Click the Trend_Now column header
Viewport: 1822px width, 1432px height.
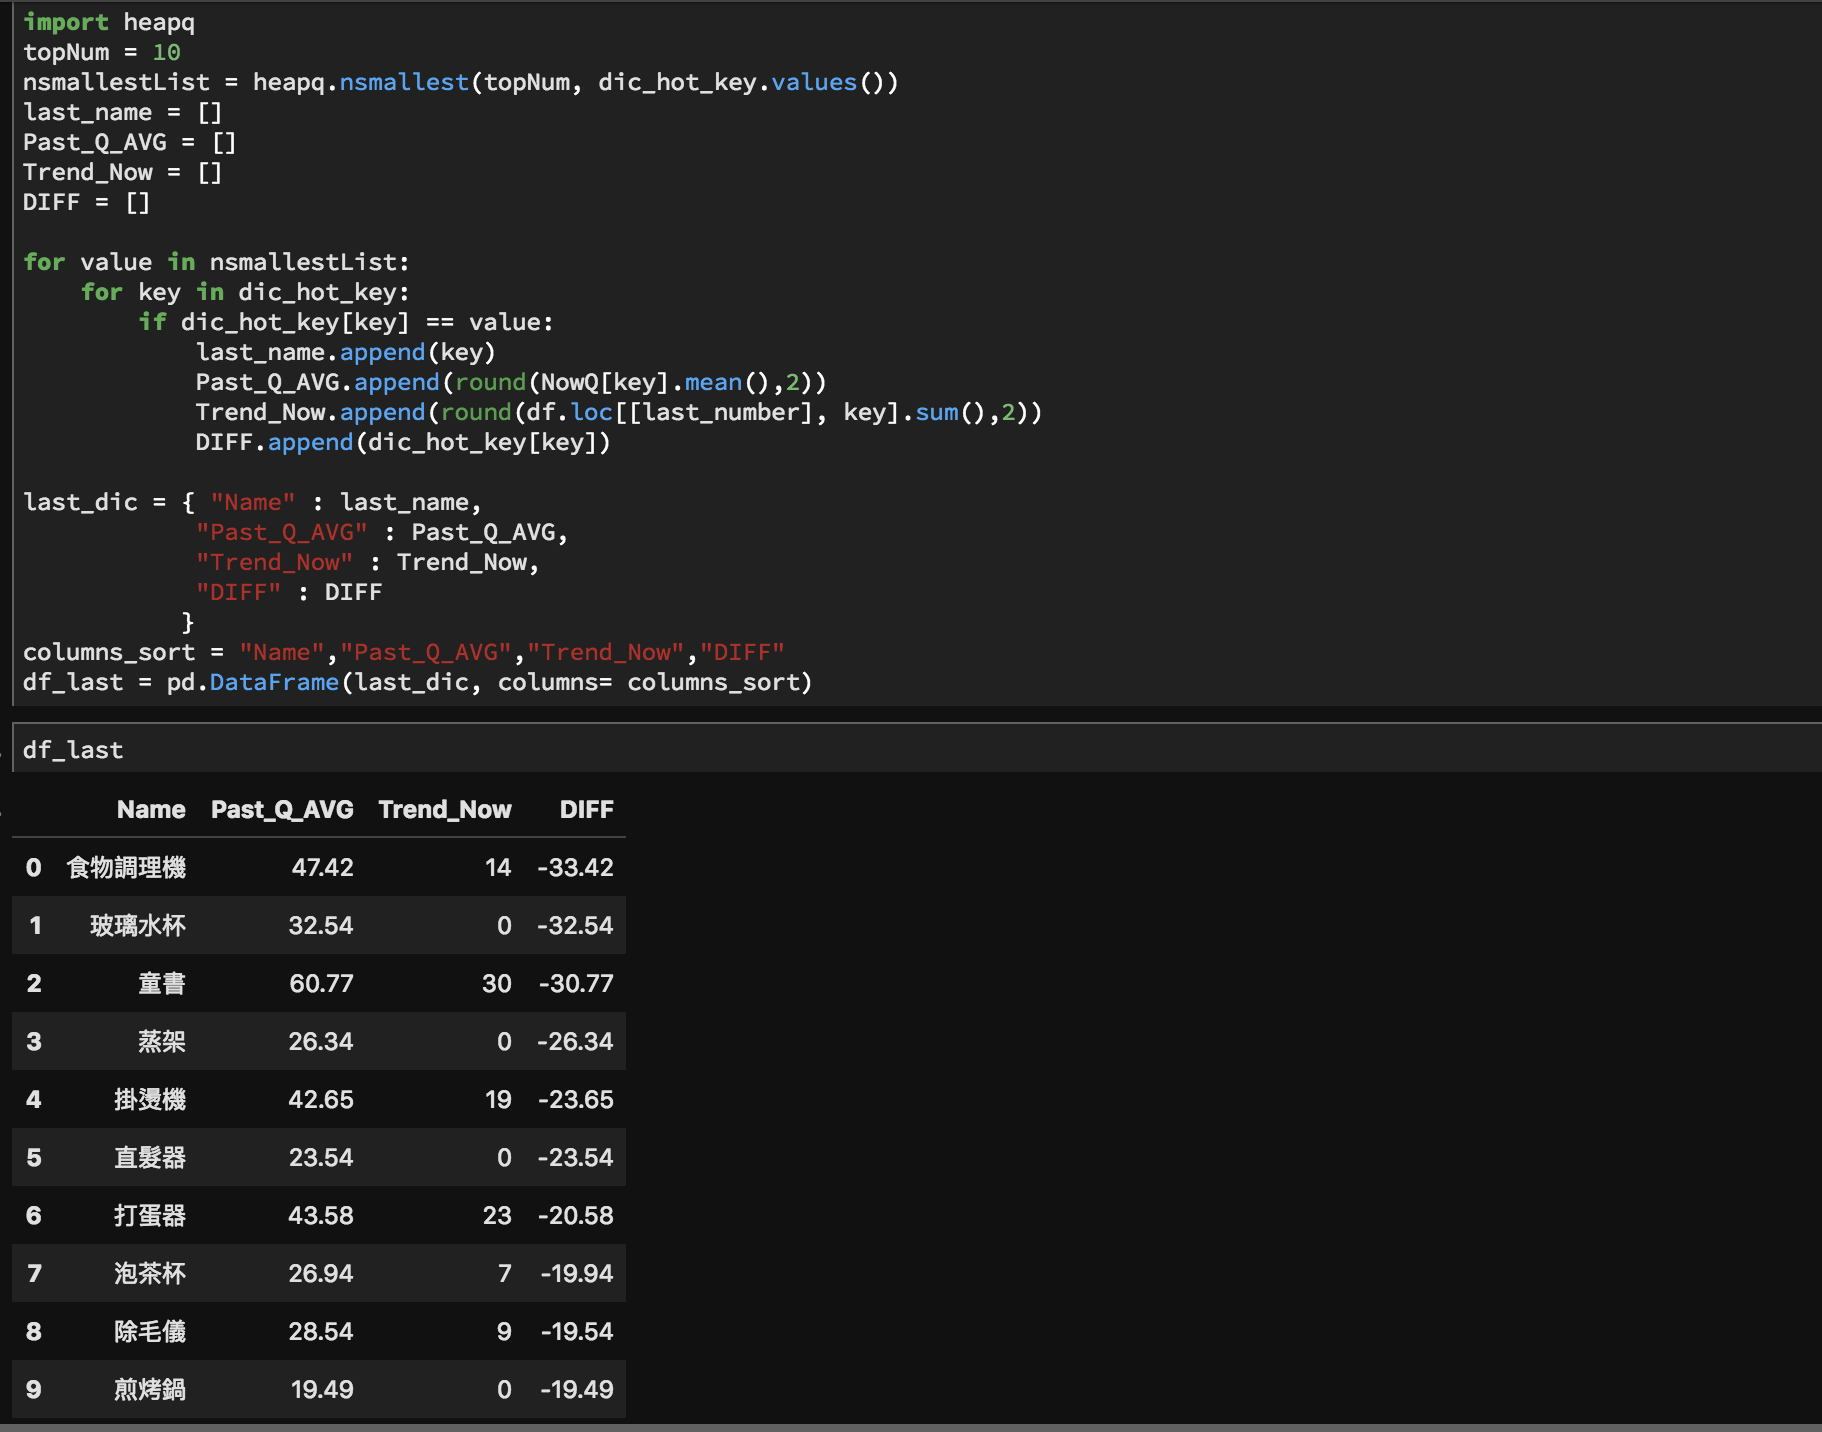click(x=445, y=809)
